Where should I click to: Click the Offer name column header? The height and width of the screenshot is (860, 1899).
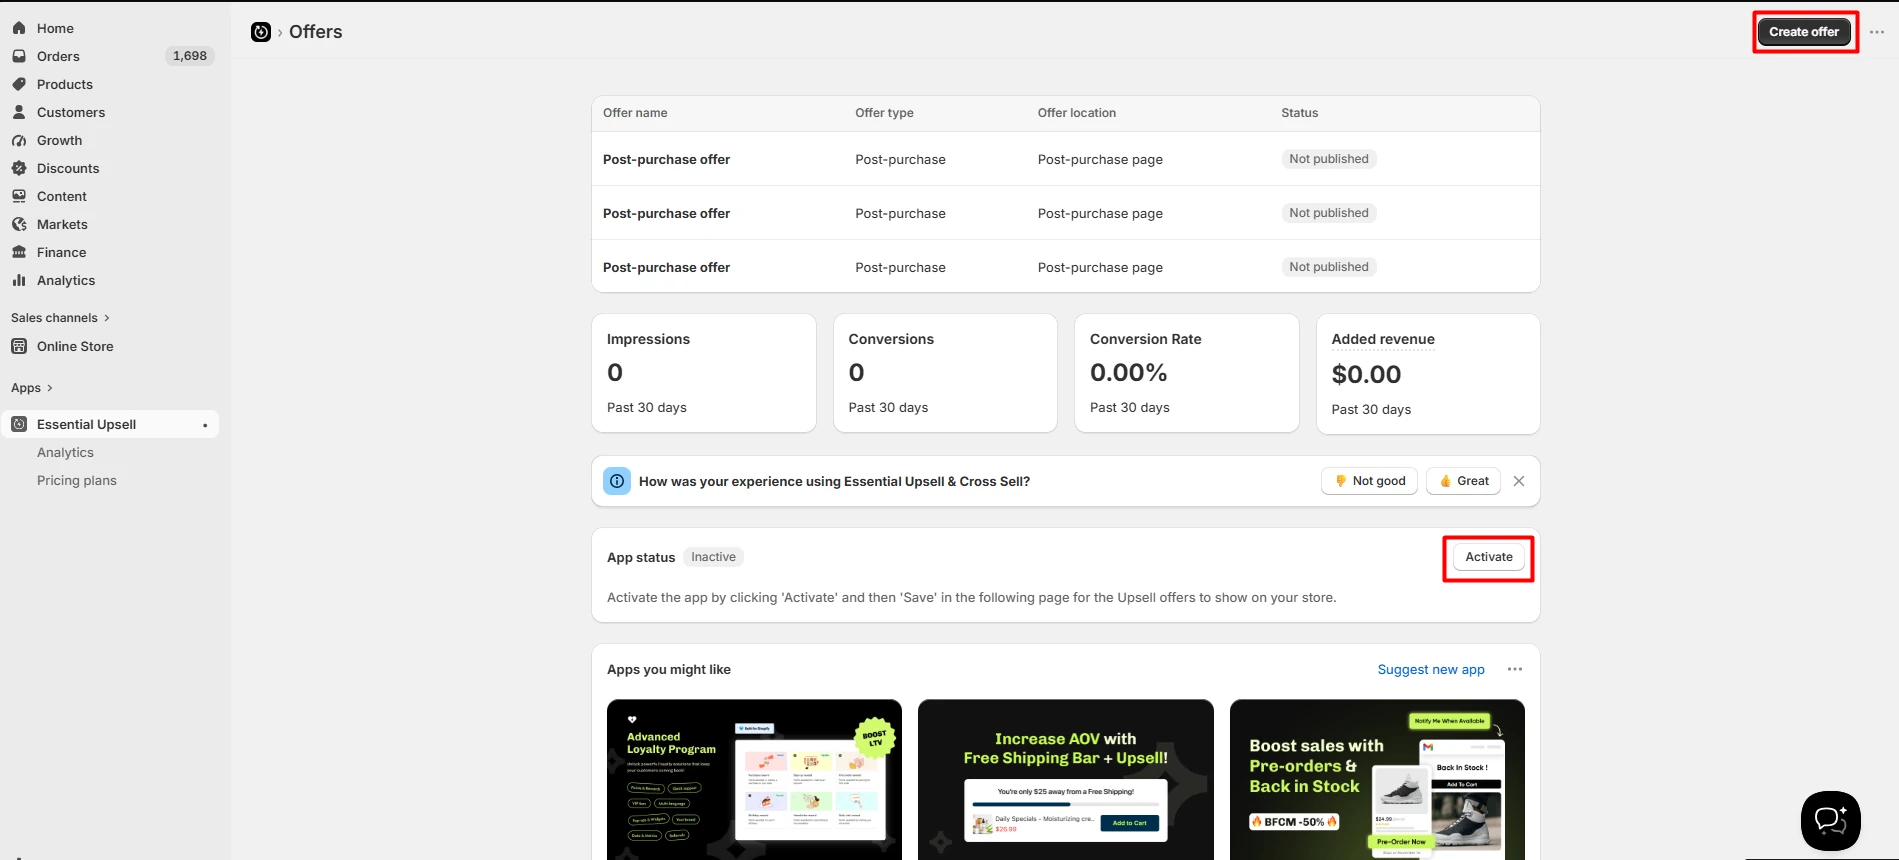pos(635,113)
